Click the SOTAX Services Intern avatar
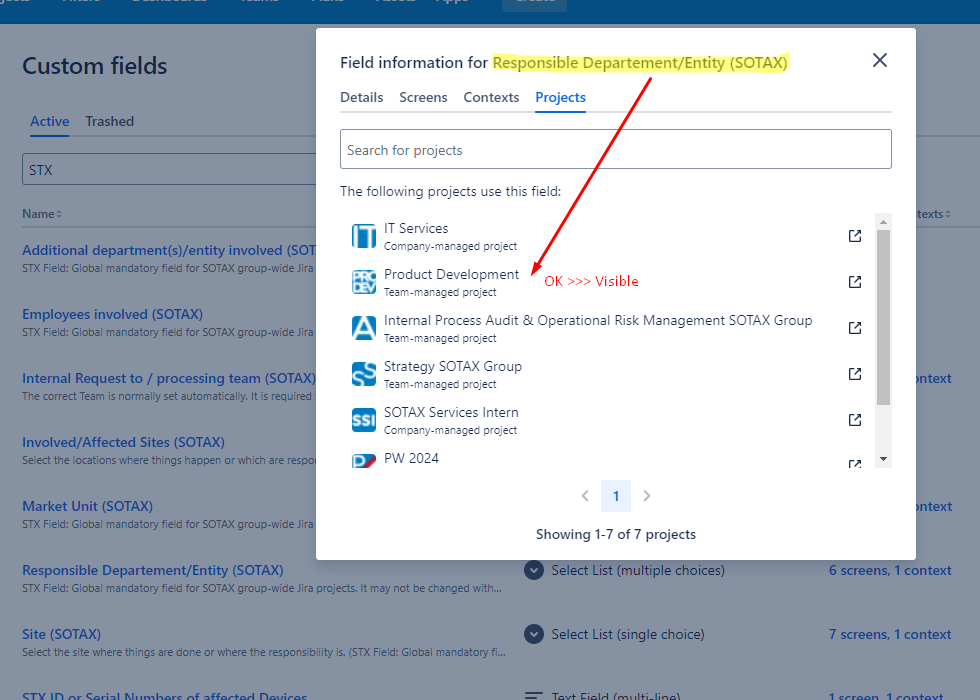 364,420
